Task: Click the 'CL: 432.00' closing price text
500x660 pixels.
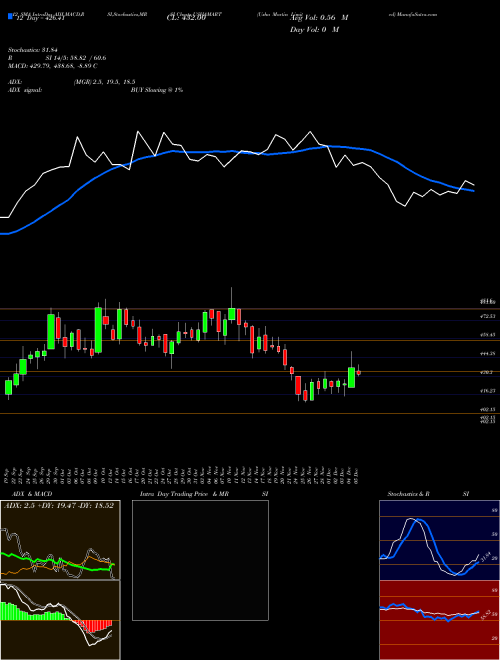Action: [186, 18]
